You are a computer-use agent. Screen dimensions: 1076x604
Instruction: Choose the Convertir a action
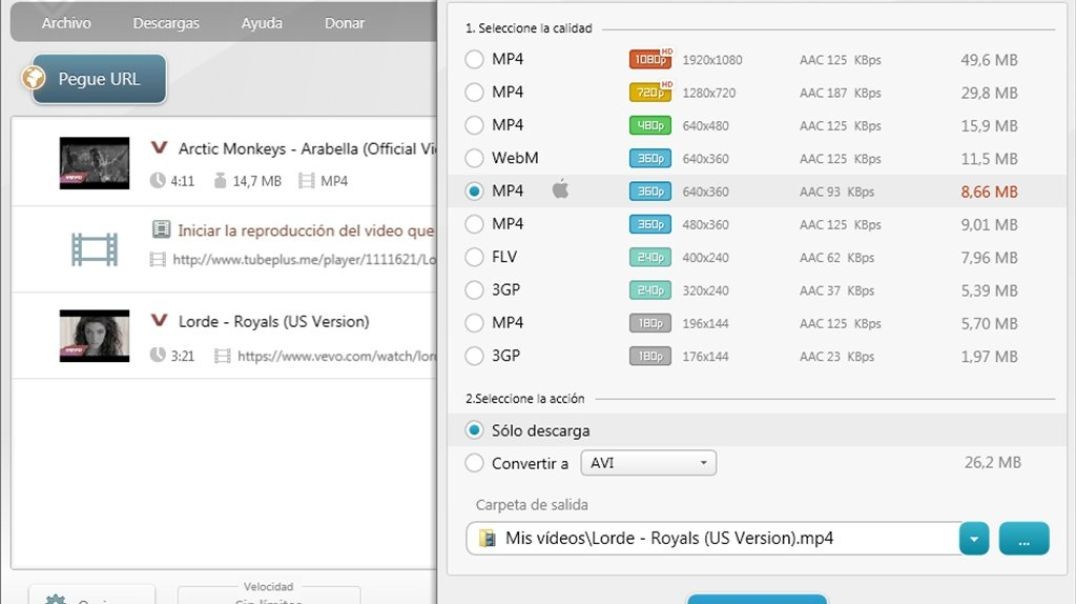[474, 463]
